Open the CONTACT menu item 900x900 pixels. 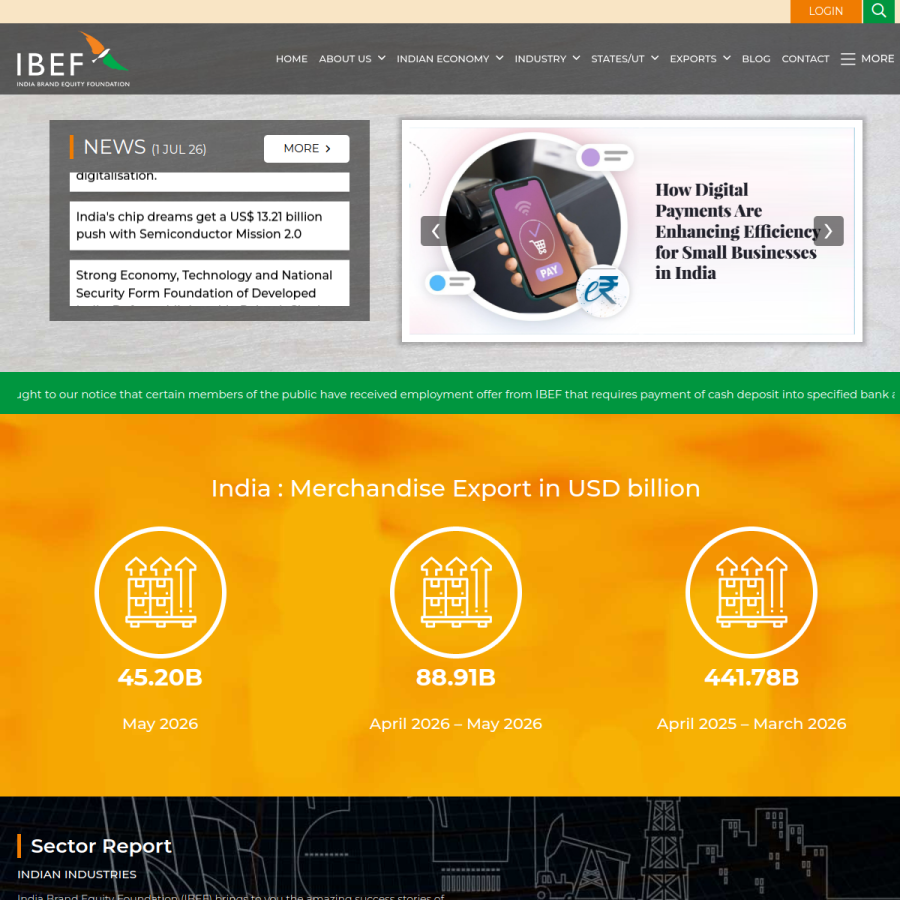[805, 59]
